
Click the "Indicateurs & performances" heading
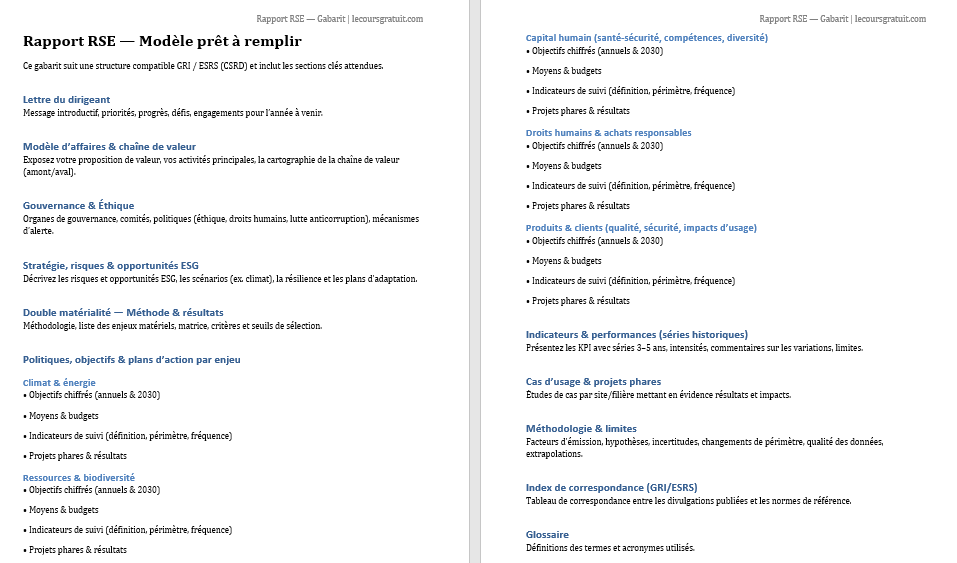[x=636, y=334]
